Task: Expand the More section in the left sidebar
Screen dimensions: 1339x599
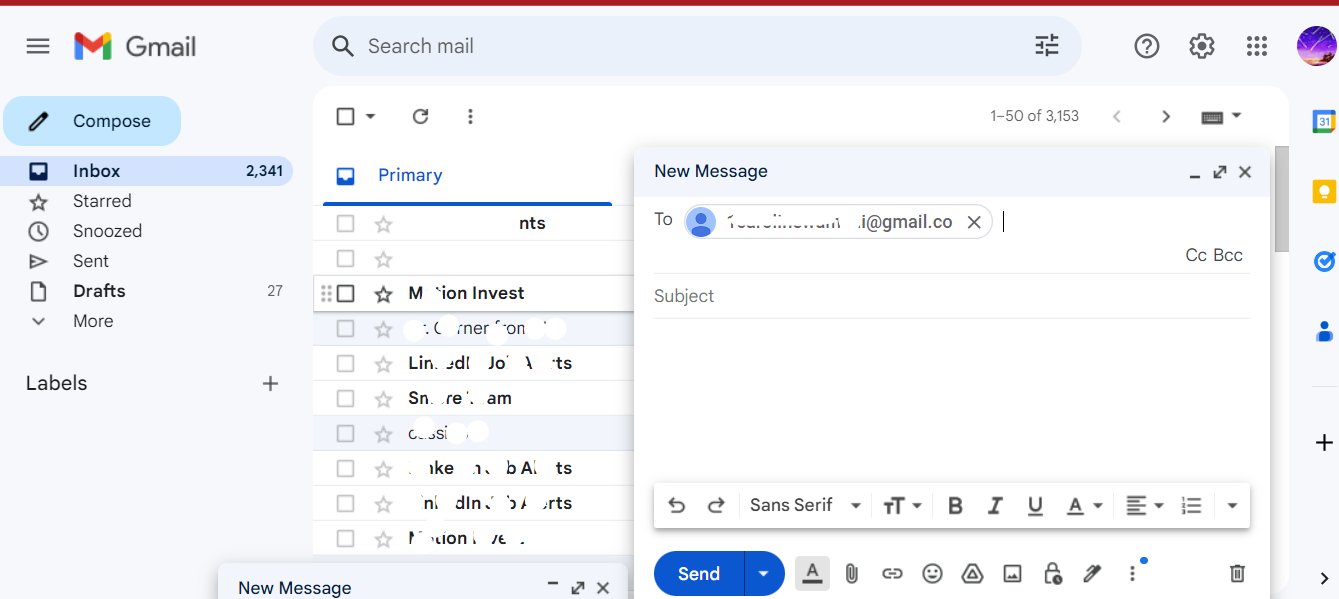Action: tap(93, 321)
